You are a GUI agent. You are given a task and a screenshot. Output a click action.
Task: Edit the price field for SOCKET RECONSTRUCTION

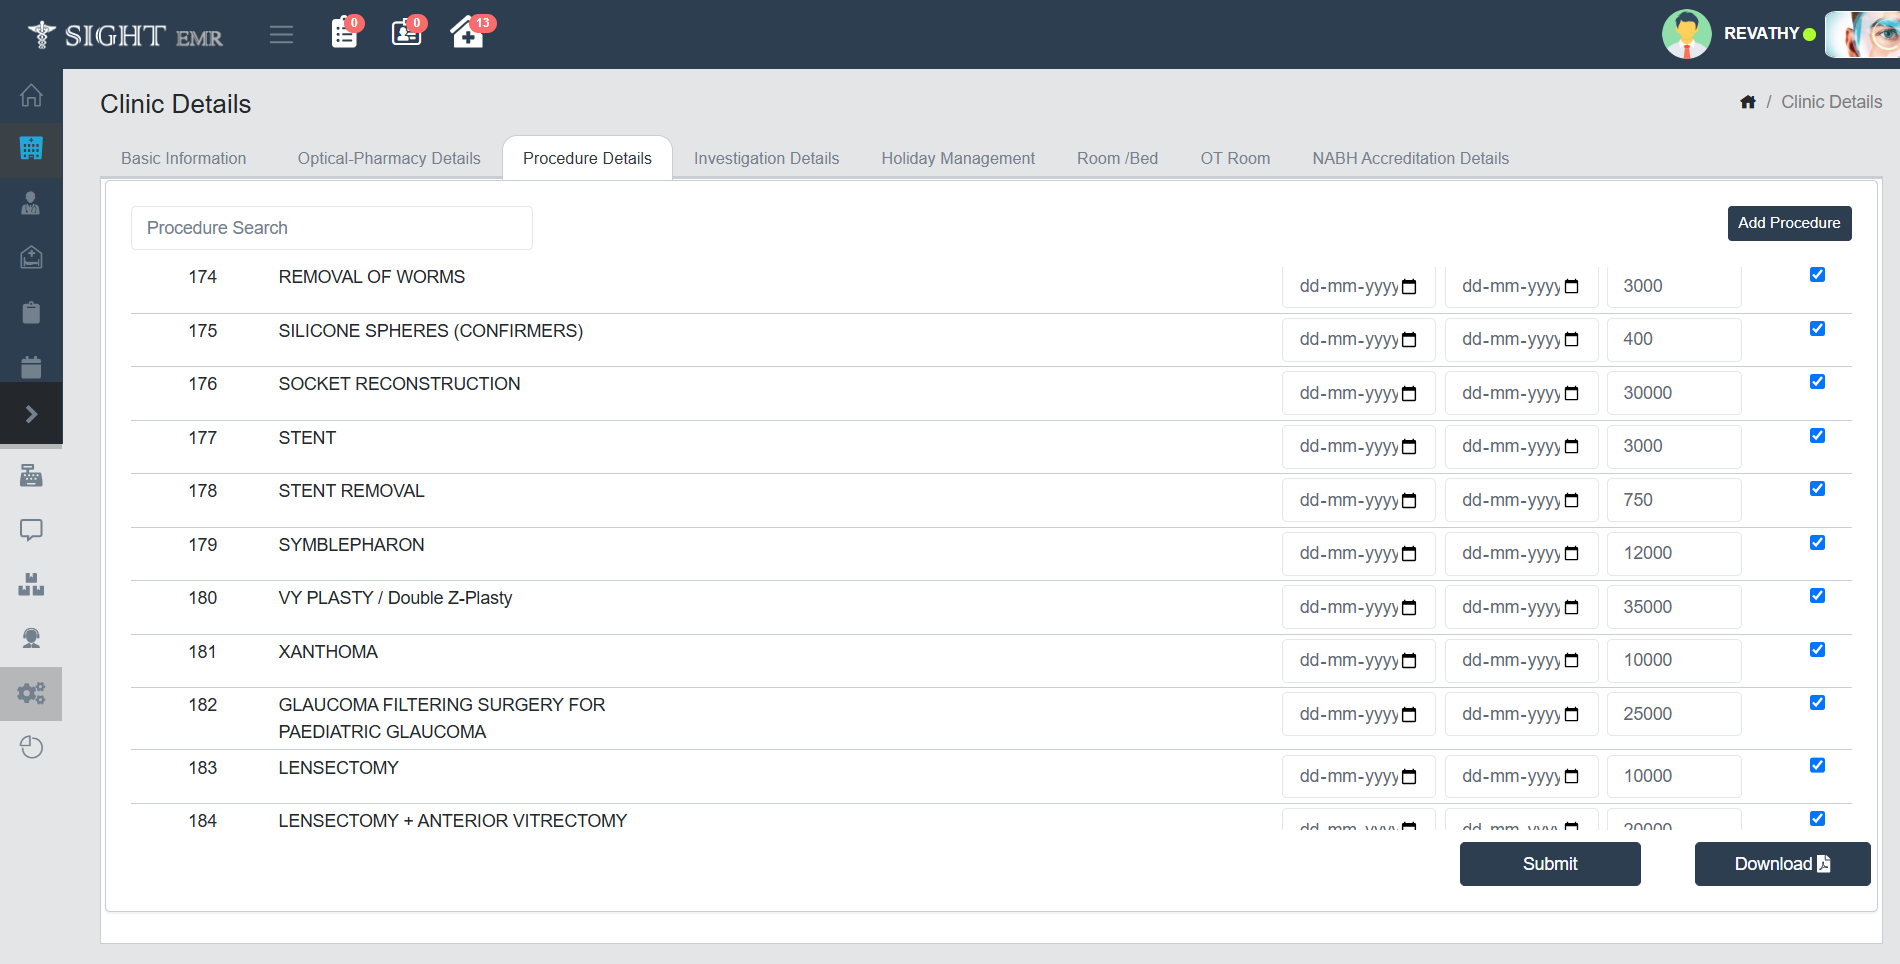coord(1673,393)
